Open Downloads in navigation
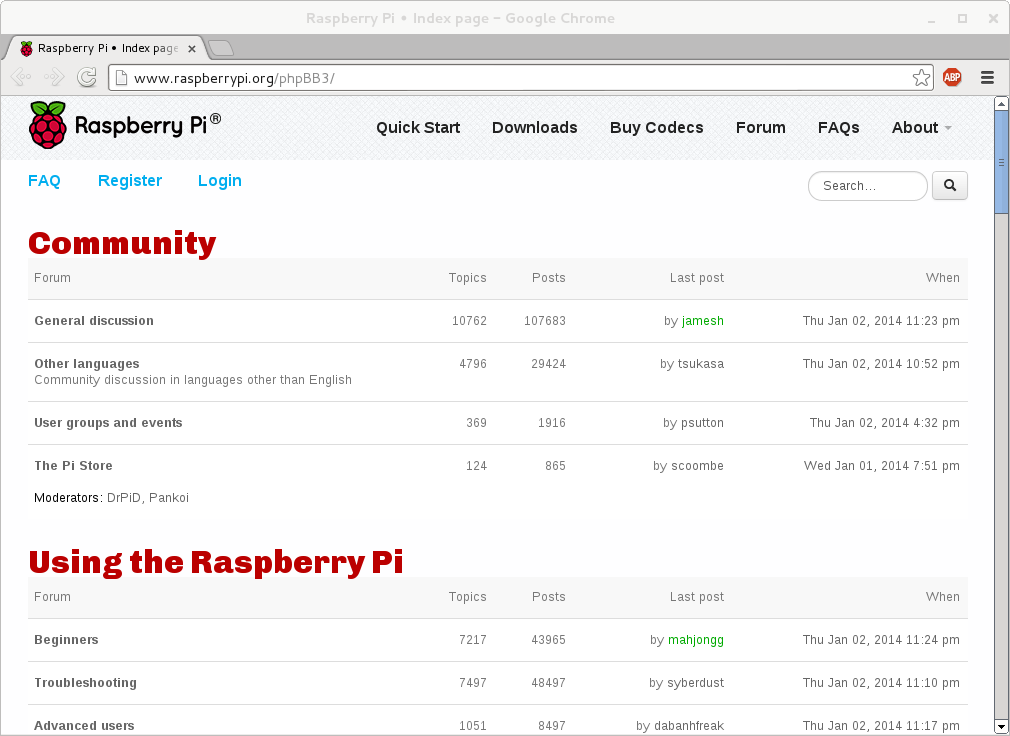The width and height of the screenshot is (1010, 736). (535, 127)
